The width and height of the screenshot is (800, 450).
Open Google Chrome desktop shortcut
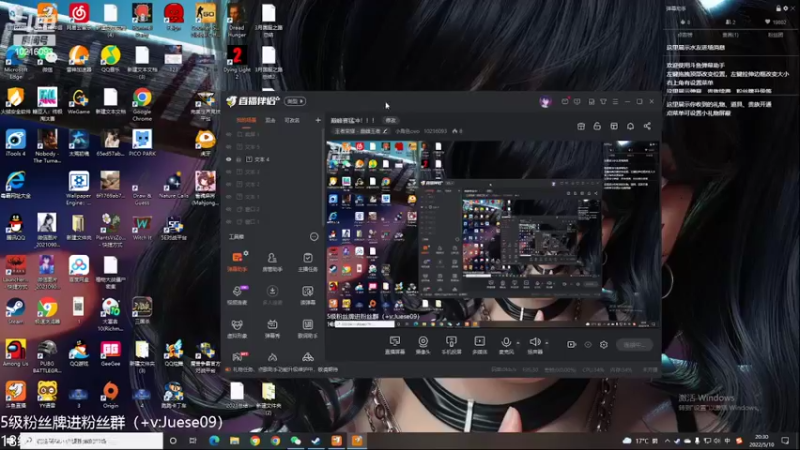coord(142,104)
